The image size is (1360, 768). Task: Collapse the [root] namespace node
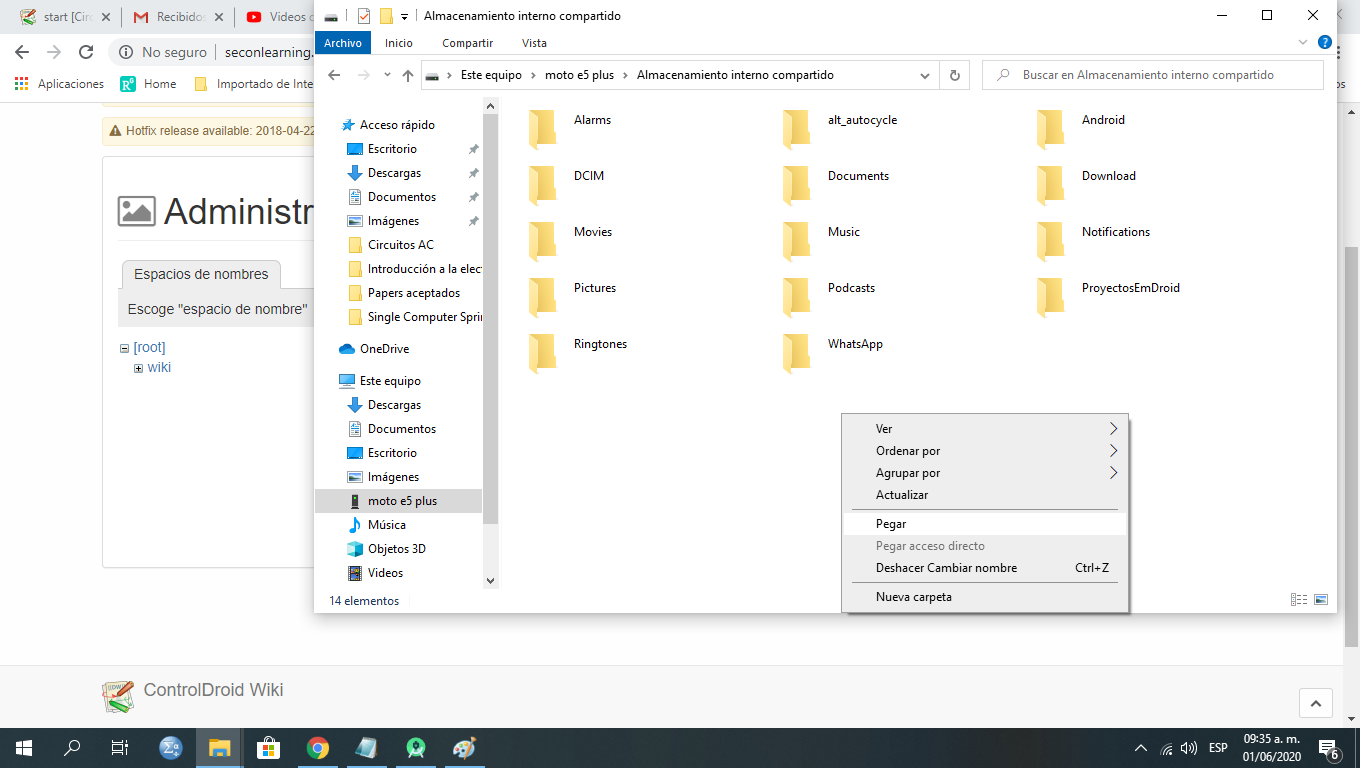(124, 348)
